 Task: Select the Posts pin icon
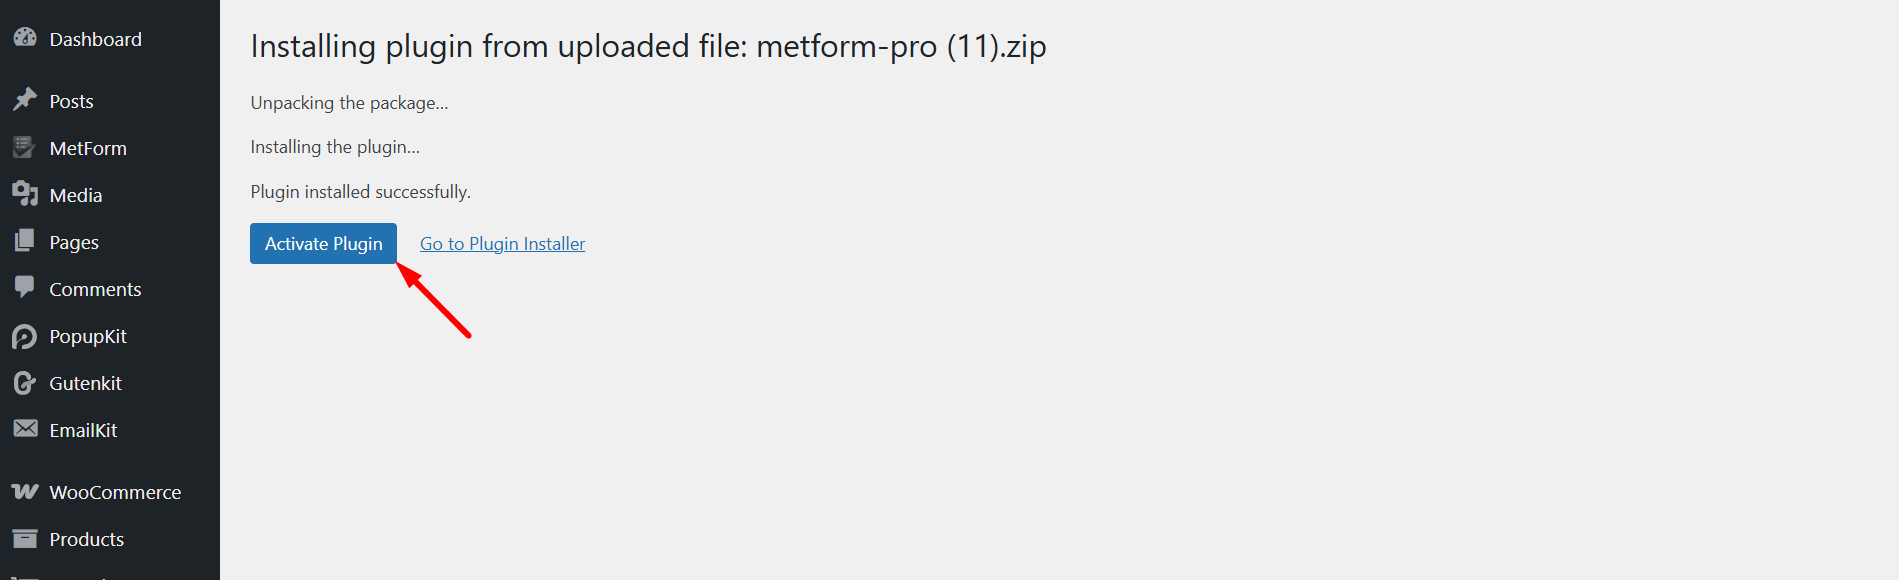tap(24, 100)
